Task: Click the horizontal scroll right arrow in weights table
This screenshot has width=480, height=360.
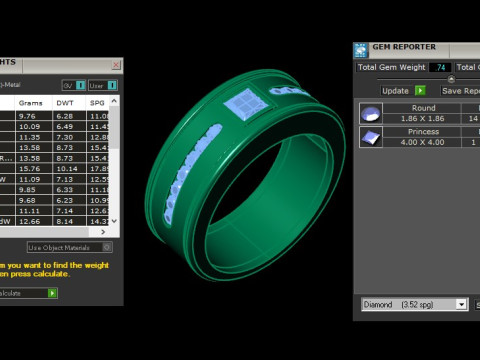Action: point(103,232)
